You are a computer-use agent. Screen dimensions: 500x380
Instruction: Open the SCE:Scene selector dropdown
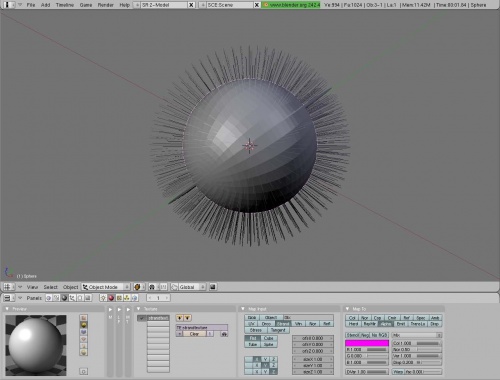(202, 5)
